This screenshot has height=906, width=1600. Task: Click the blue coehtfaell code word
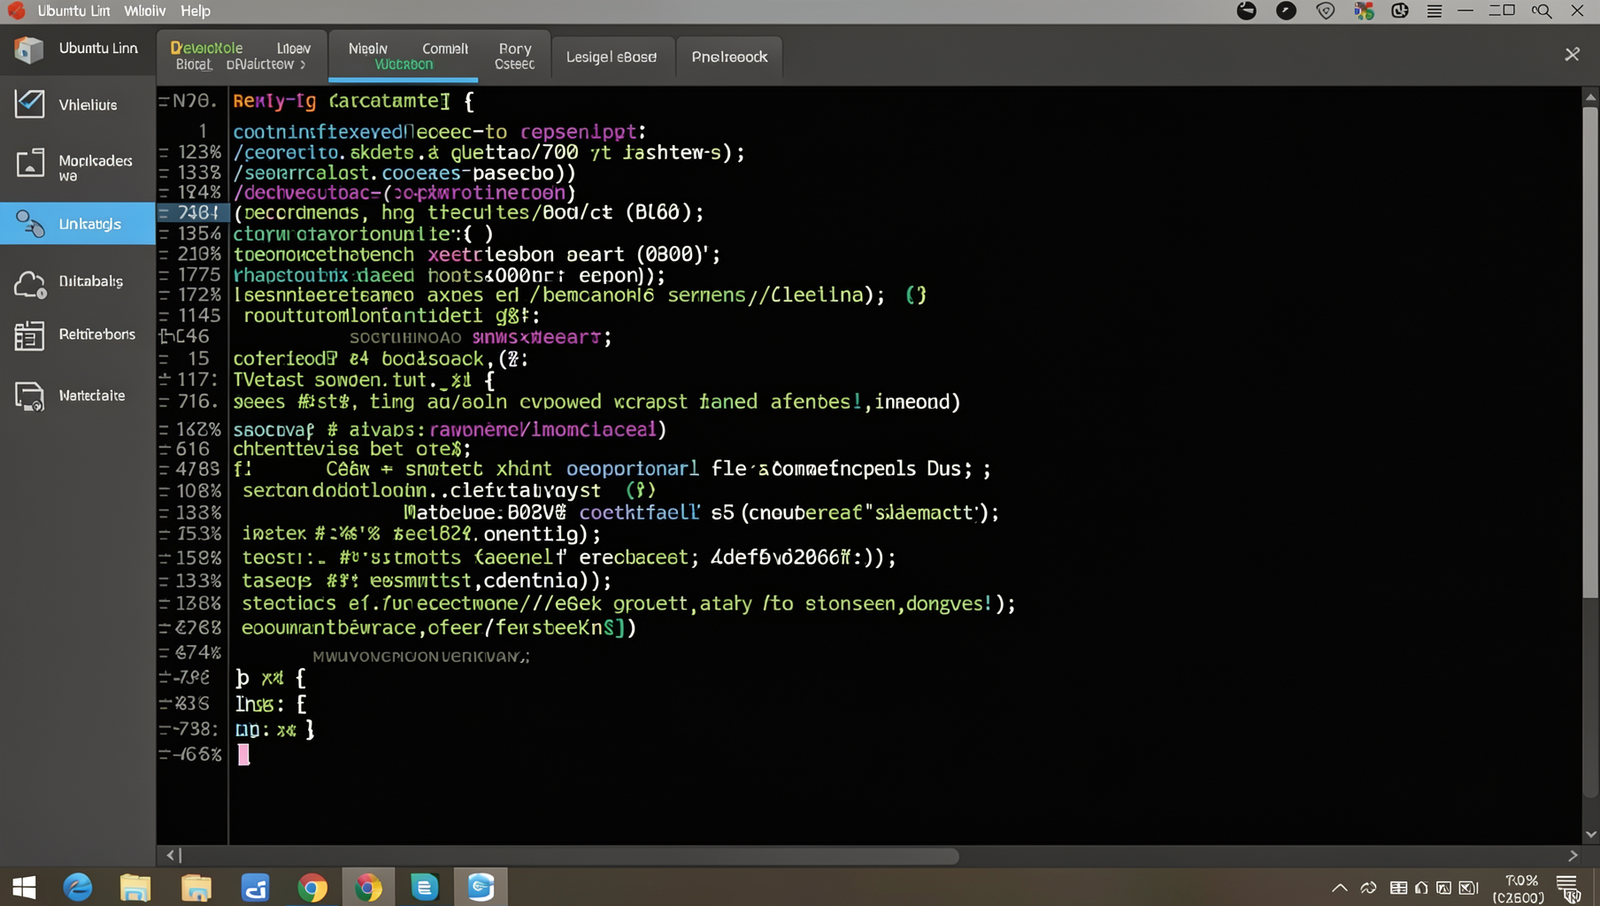tap(640, 513)
